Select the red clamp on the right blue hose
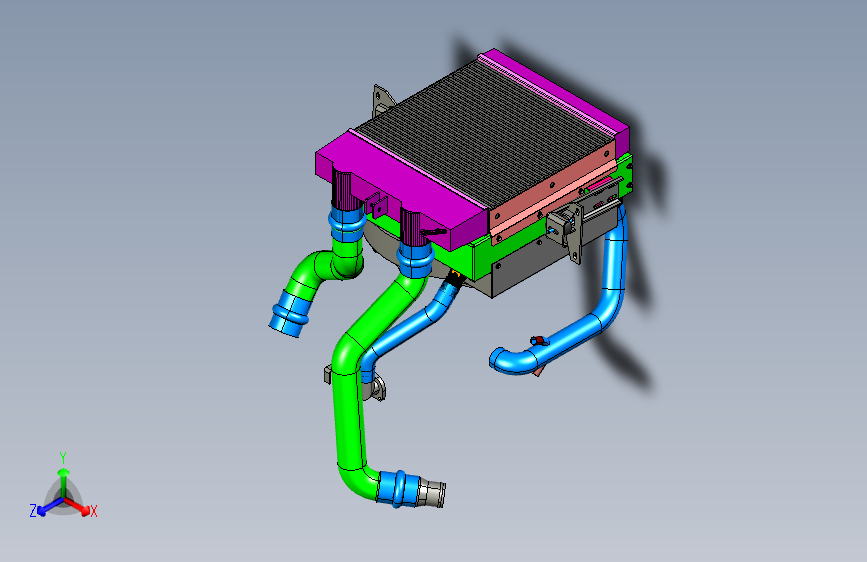 pyautogui.click(x=537, y=341)
